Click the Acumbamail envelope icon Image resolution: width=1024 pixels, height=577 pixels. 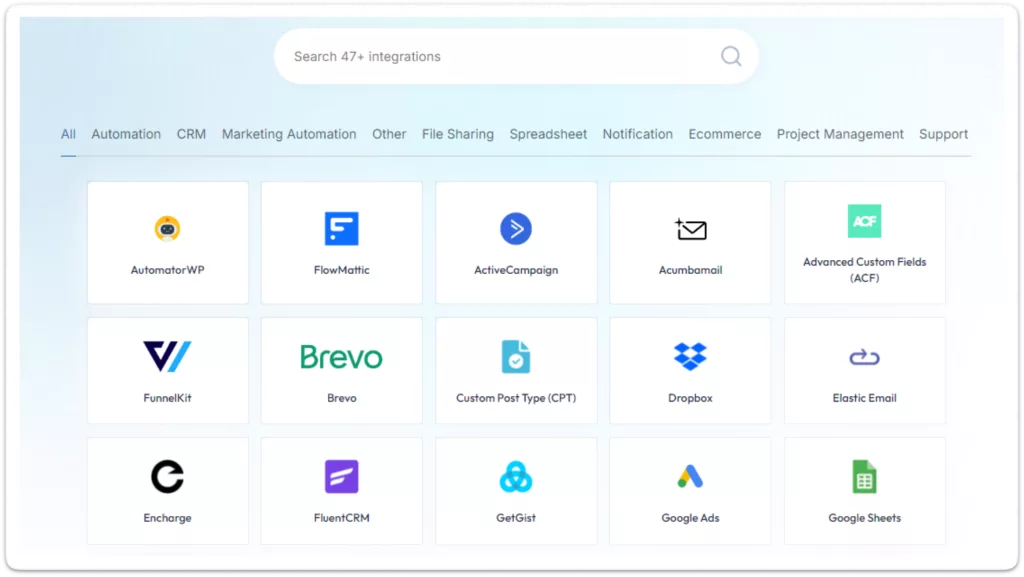(690, 228)
